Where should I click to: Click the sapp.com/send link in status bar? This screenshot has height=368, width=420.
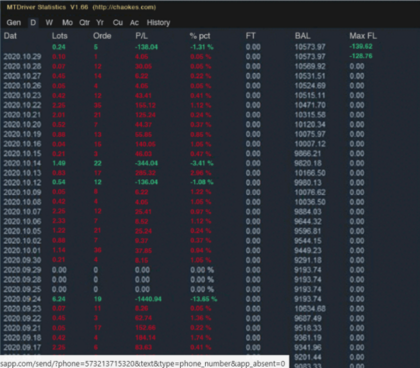point(143,363)
